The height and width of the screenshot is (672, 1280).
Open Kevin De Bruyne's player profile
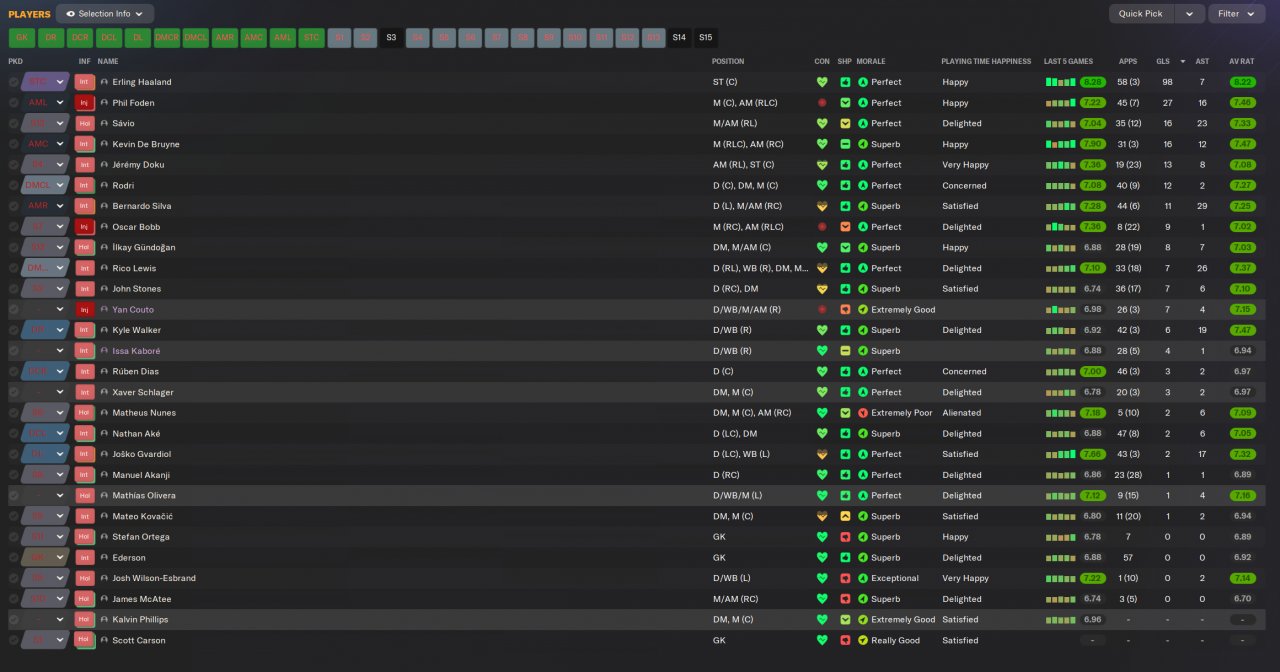click(146, 144)
